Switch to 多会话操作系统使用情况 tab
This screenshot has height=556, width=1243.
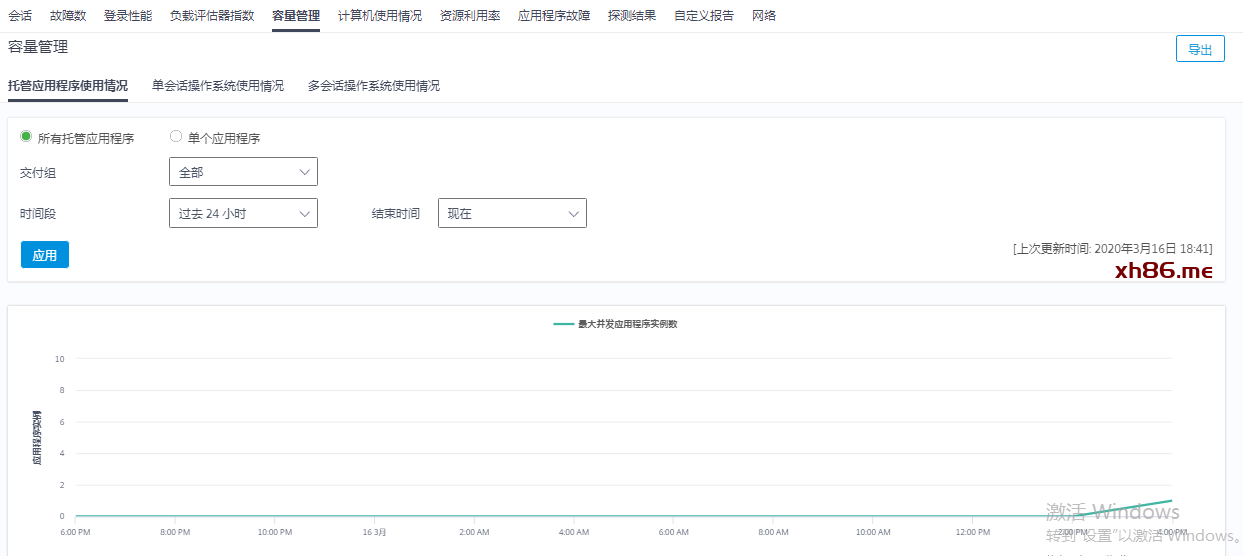(x=374, y=86)
